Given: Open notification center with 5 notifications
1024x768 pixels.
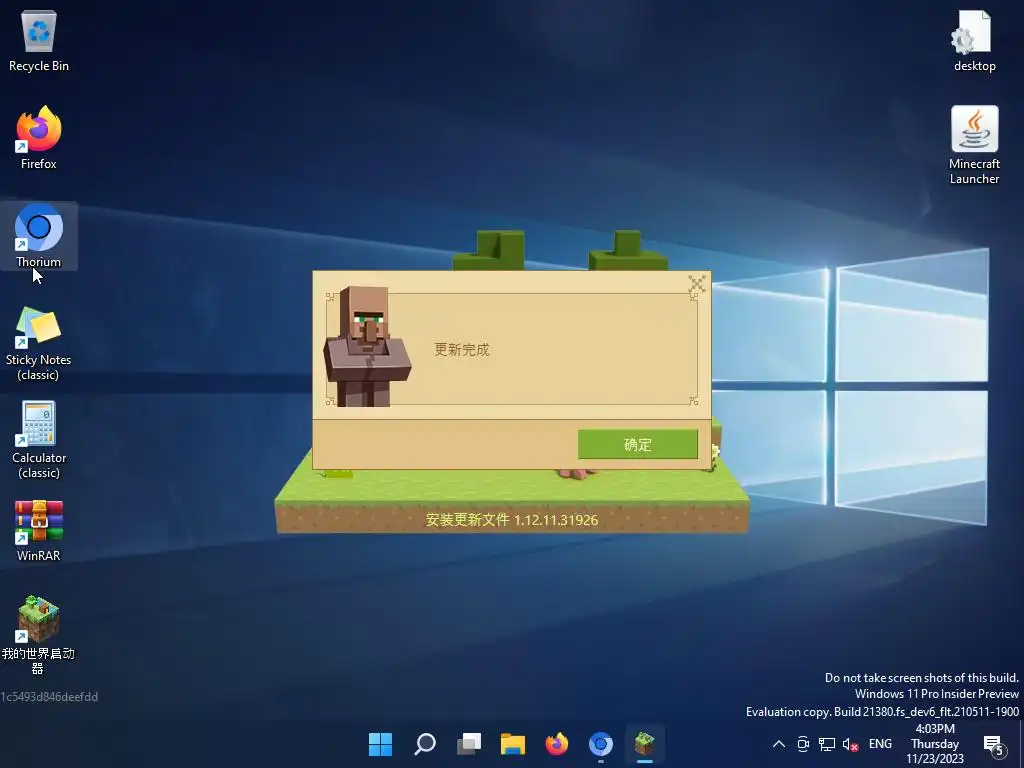Looking at the screenshot, I should (x=994, y=744).
